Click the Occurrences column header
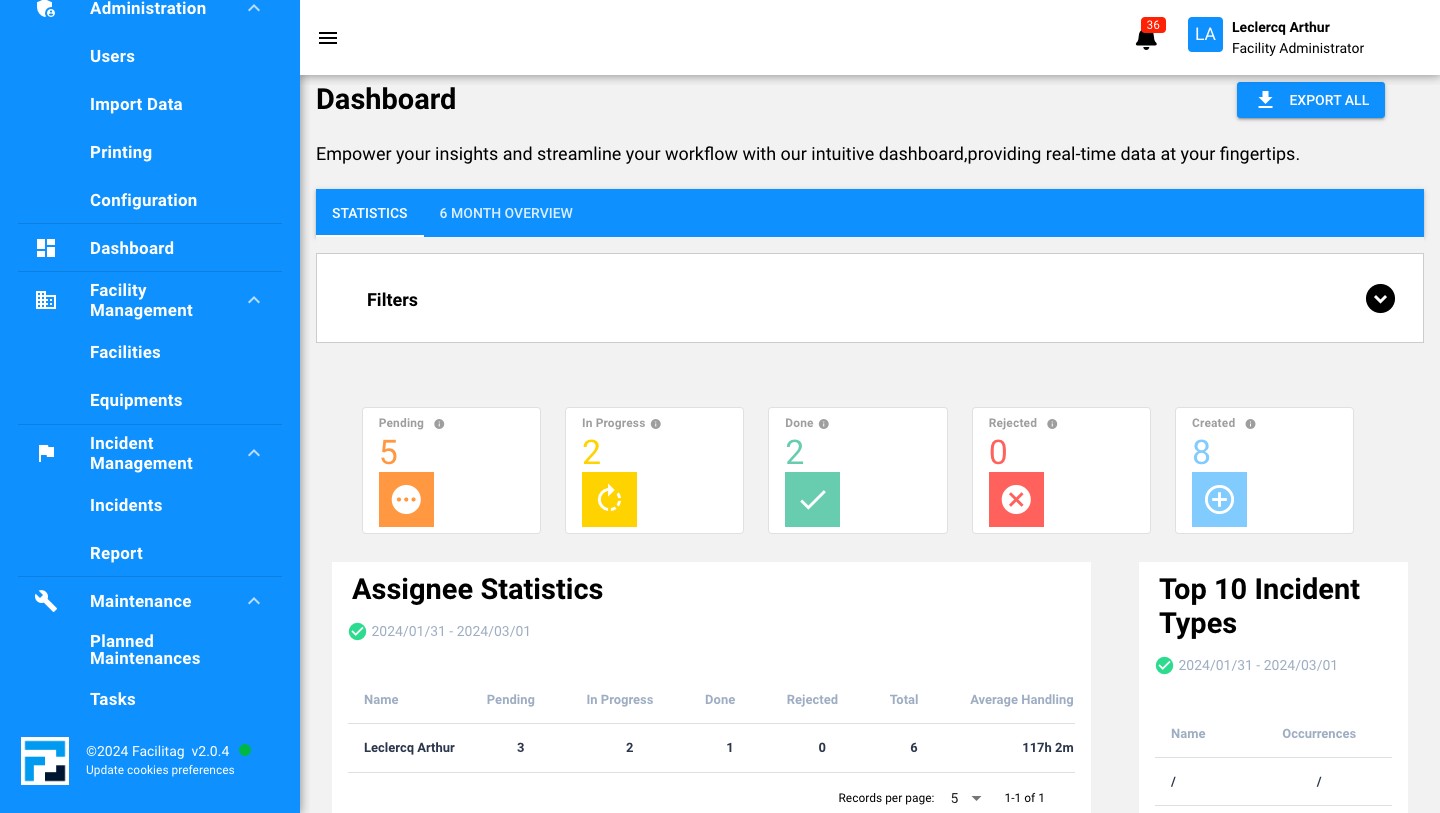Image resolution: width=1440 pixels, height=813 pixels. 1319,734
